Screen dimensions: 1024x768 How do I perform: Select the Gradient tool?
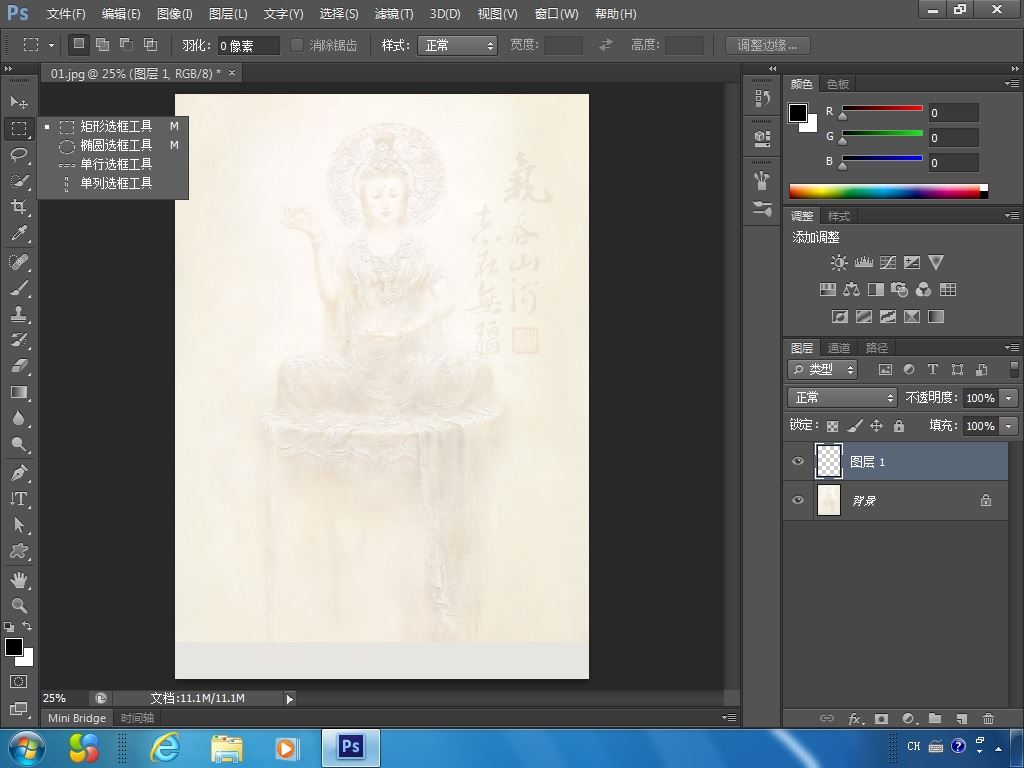click(18, 392)
